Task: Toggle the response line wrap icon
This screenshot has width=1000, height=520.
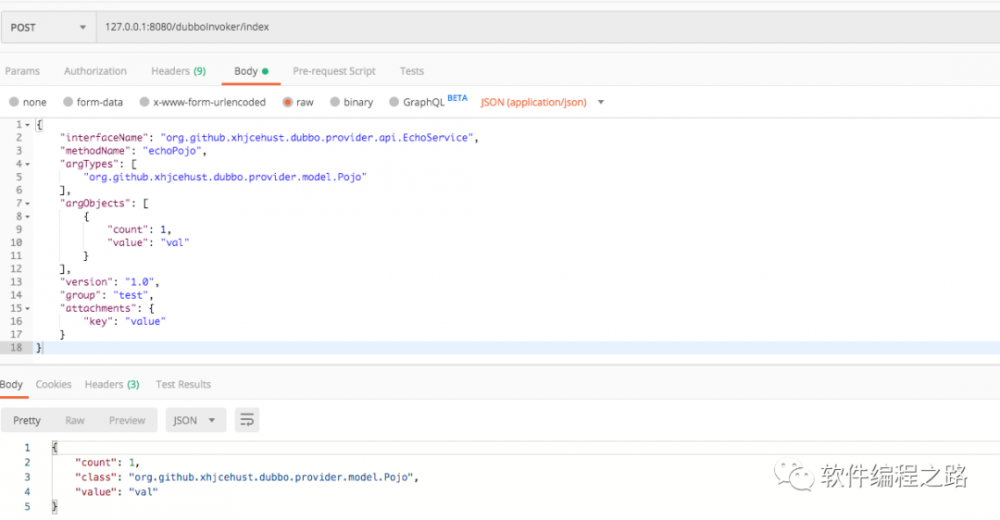Action: coord(247,420)
